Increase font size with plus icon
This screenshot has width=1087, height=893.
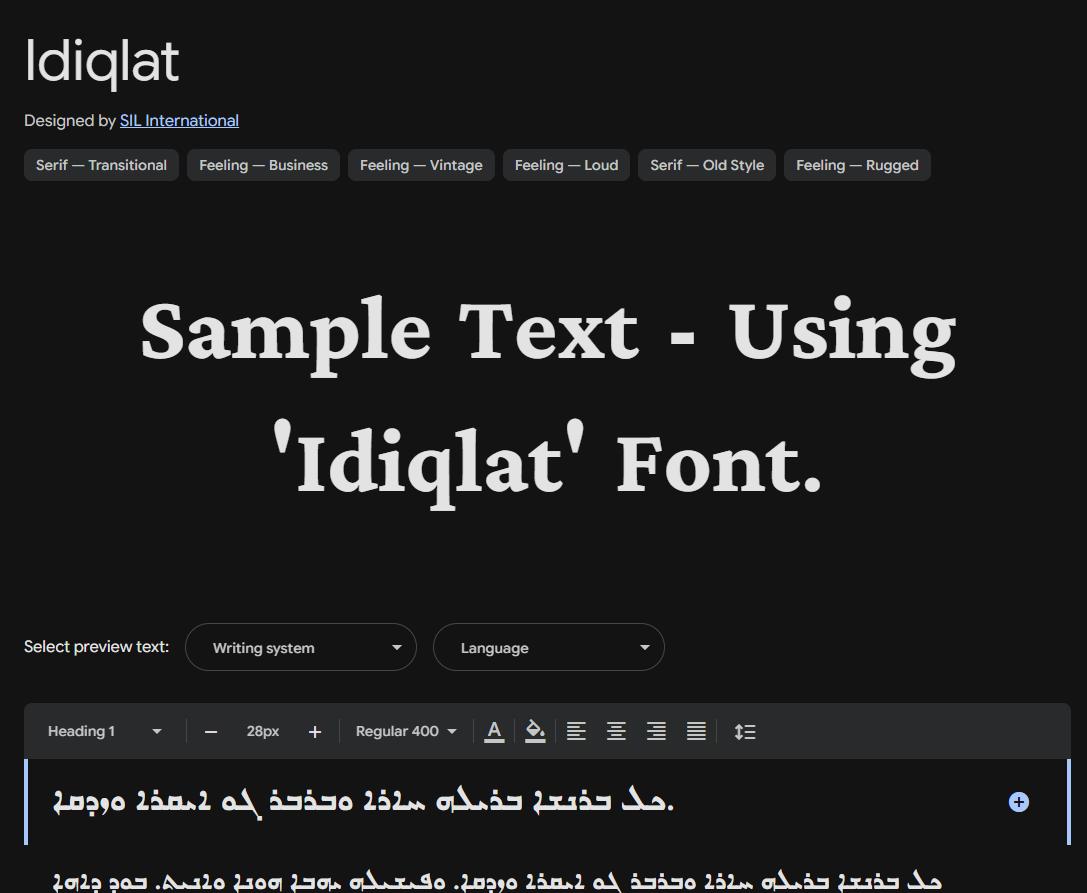pyautogui.click(x=315, y=731)
